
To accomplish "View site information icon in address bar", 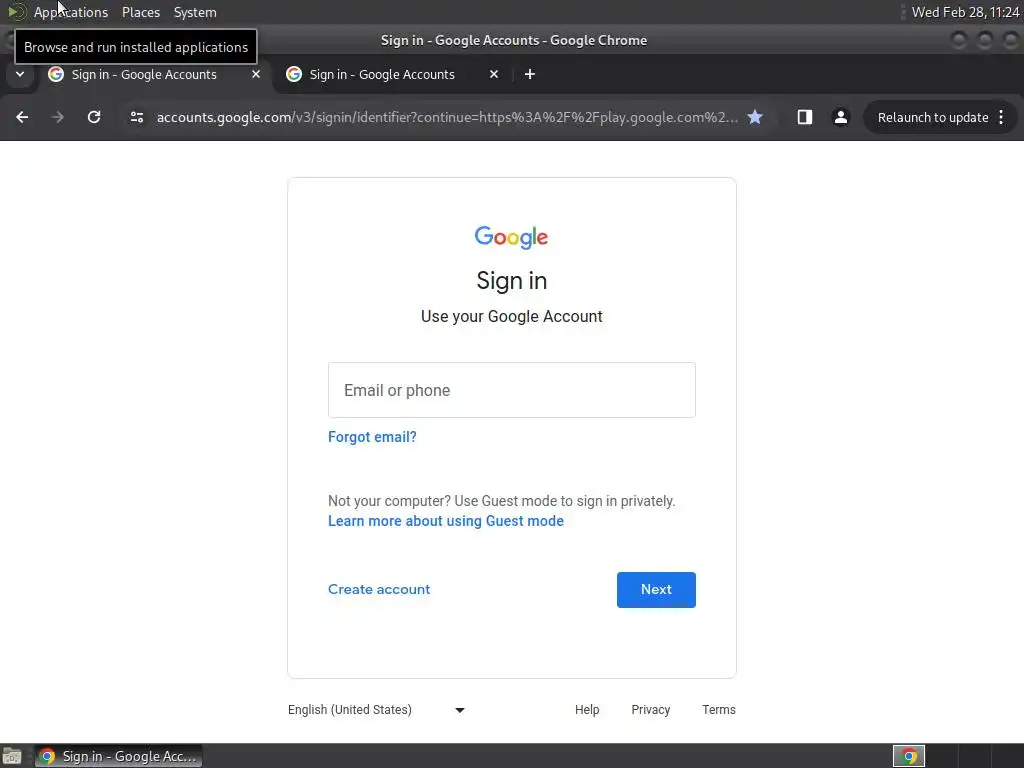I will click(136, 117).
